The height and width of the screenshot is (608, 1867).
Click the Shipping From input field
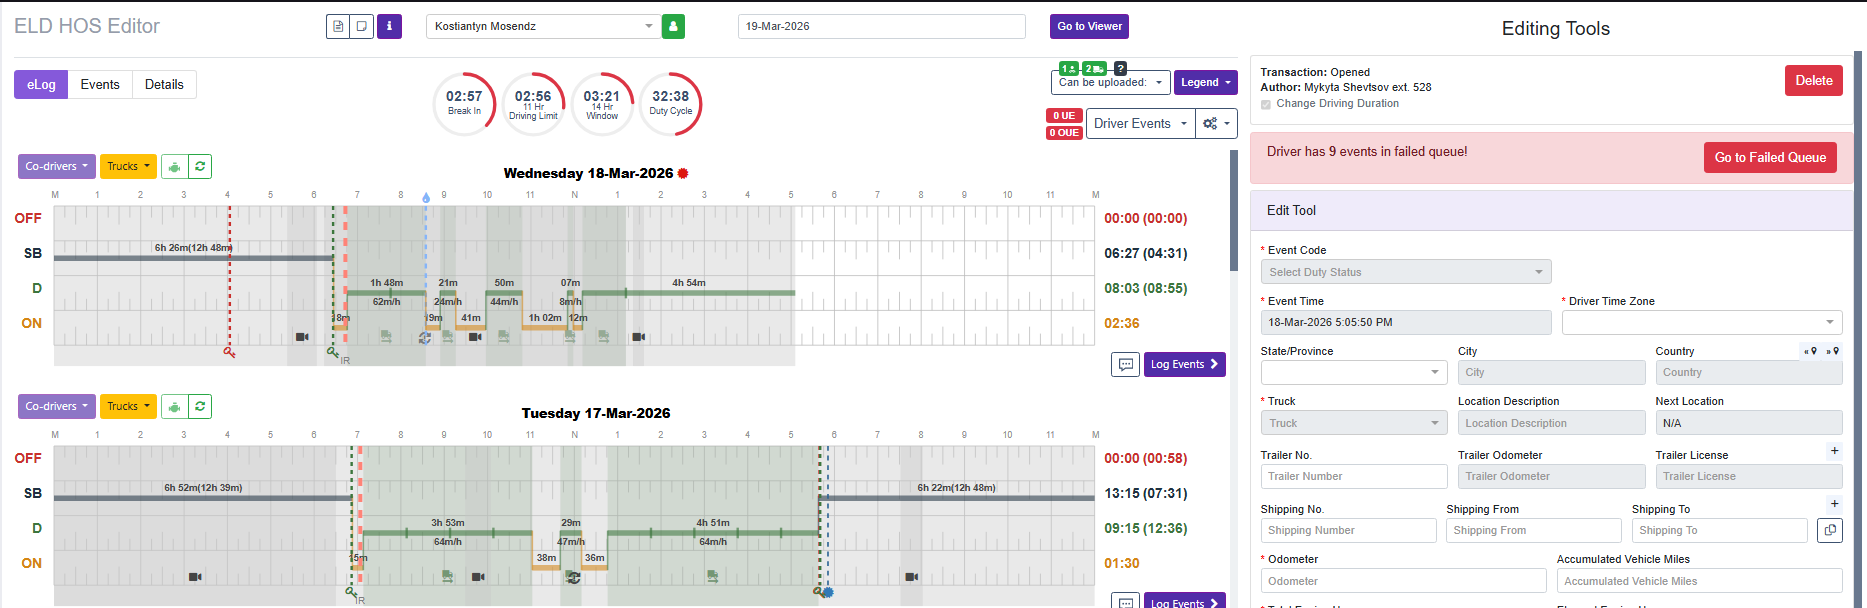coord(1533,530)
